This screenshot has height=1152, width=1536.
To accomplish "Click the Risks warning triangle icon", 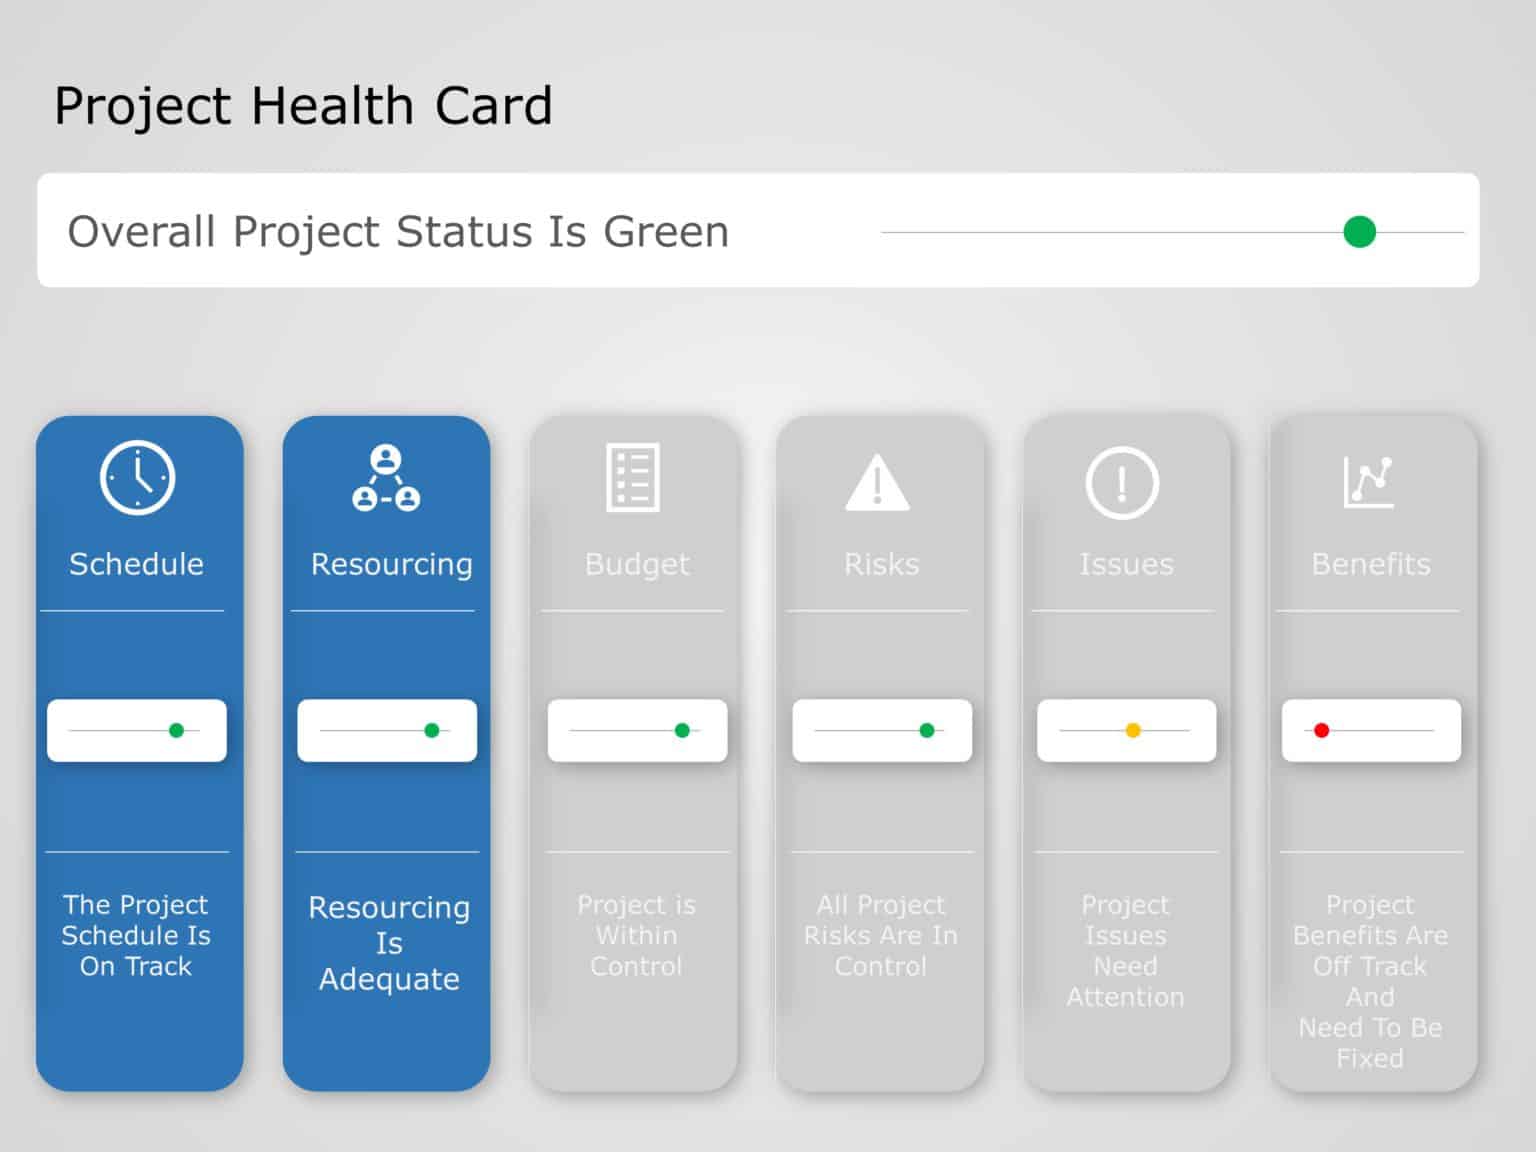I will point(880,484).
